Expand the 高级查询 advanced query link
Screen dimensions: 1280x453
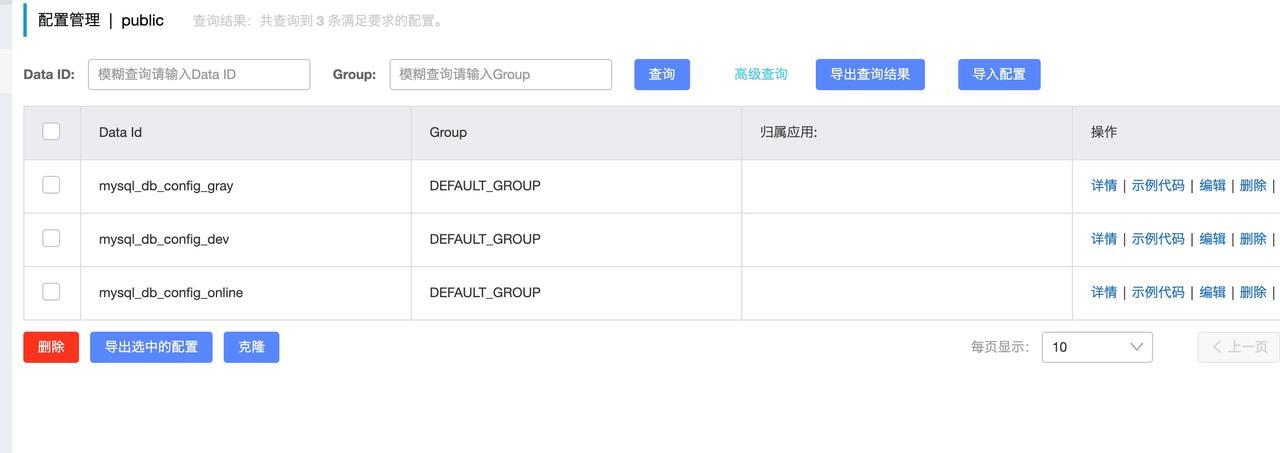tap(760, 74)
